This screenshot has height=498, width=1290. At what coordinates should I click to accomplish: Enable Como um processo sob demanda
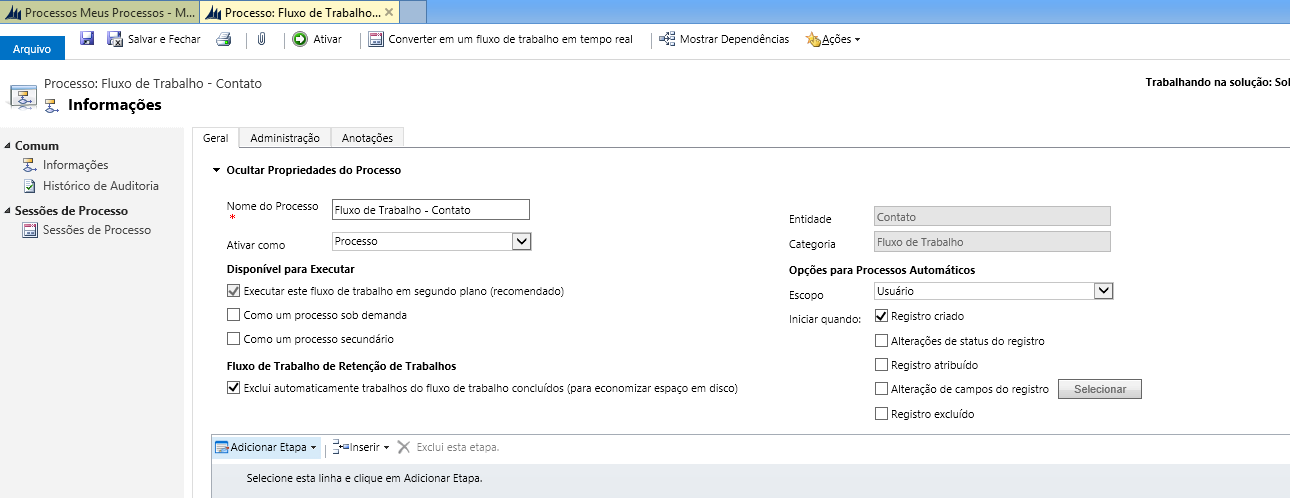click(x=234, y=315)
